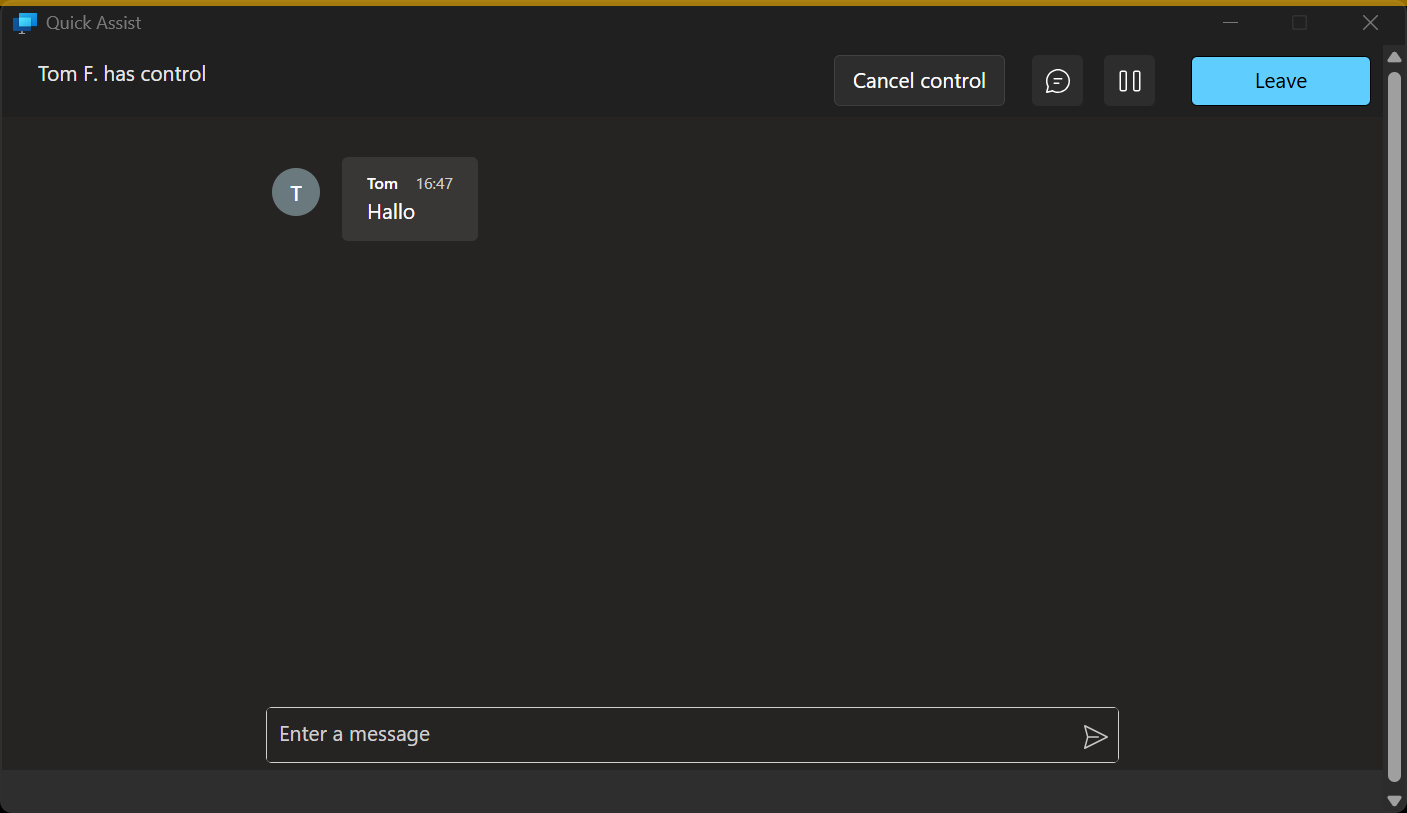Leave the Quick Assist session
This screenshot has width=1407, height=813.
click(x=1280, y=81)
